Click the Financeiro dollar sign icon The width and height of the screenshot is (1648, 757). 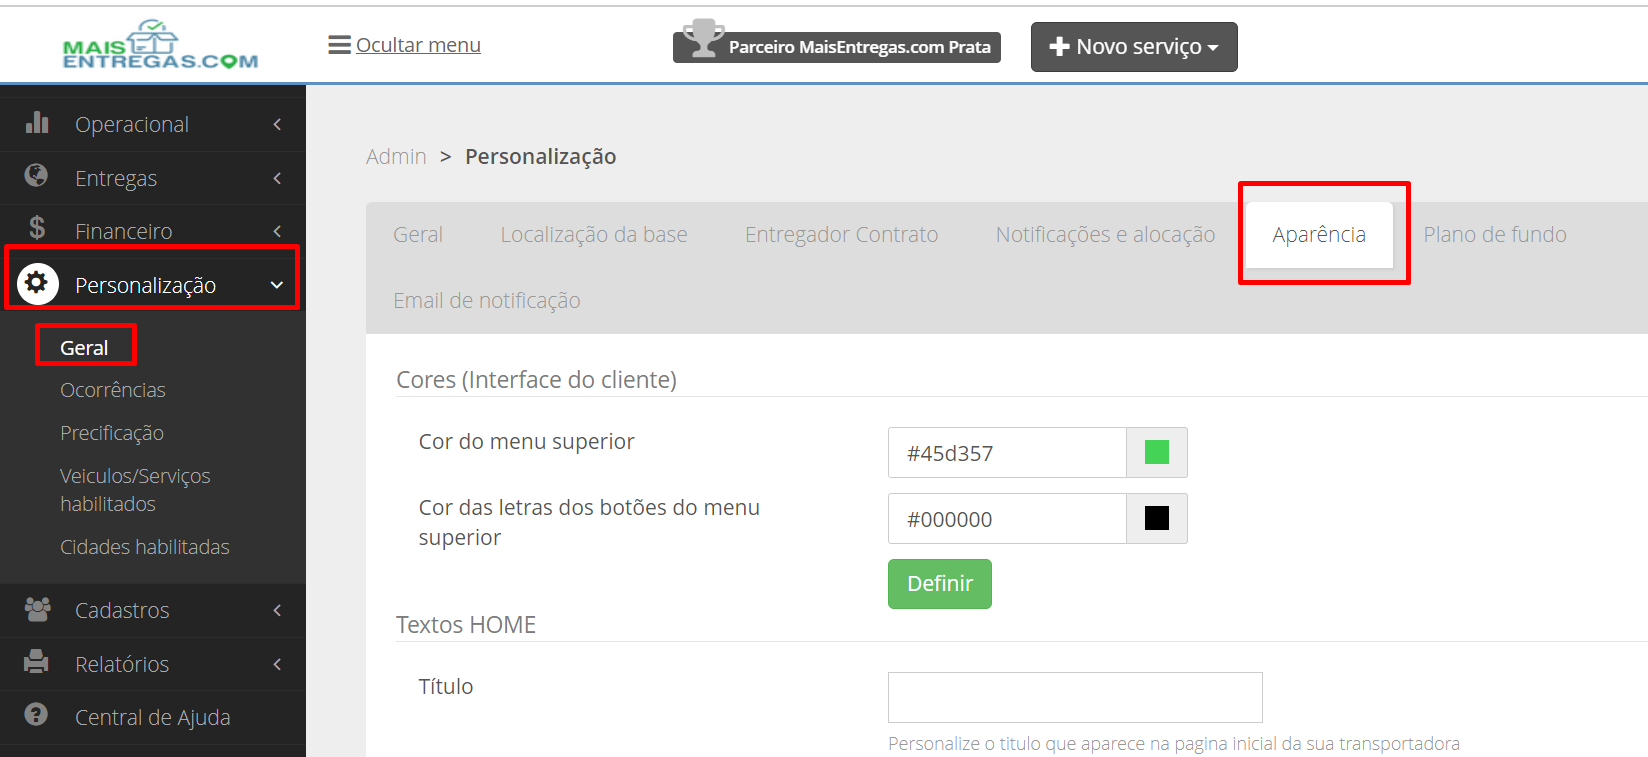click(37, 229)
